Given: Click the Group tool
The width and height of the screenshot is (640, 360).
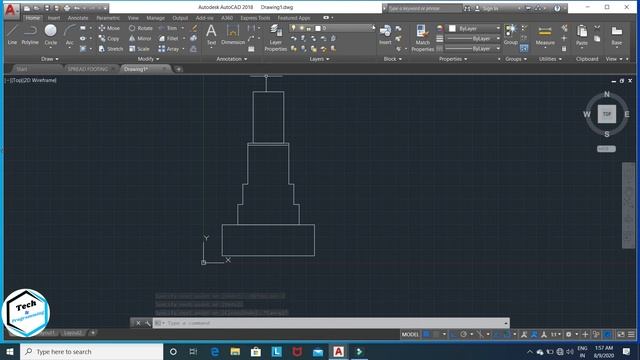Looking at the screenshot, I should [x=510, y=34].
